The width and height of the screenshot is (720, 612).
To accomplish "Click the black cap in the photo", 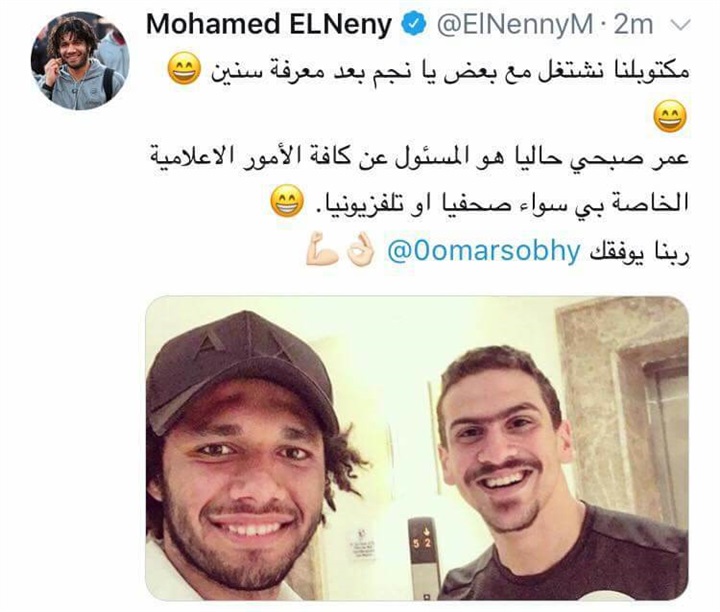I will click(x=240, y=367).
